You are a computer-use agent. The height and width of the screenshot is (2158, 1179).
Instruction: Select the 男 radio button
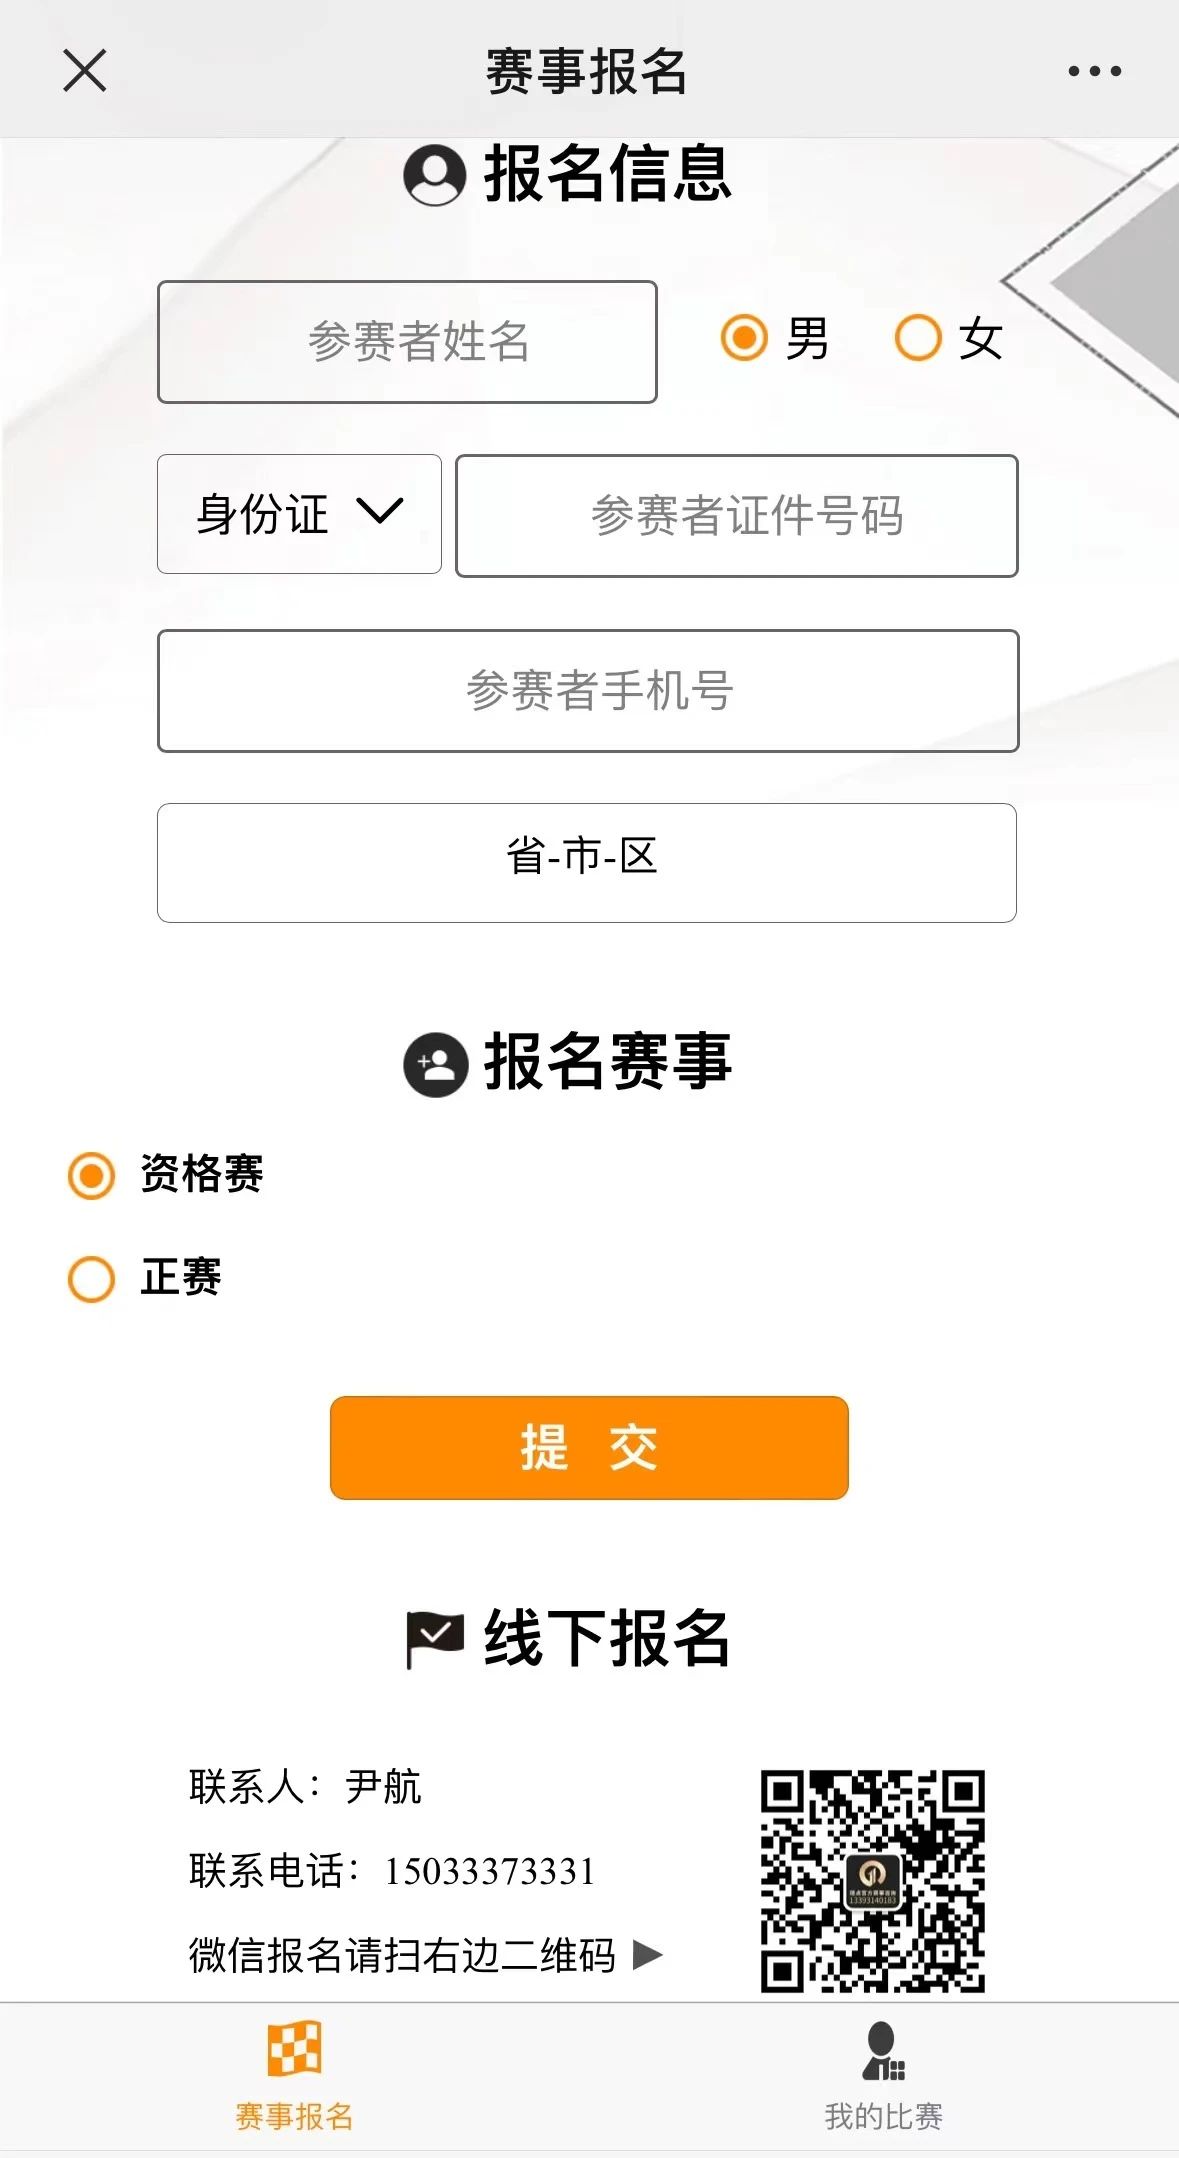[x=744, y=338]
